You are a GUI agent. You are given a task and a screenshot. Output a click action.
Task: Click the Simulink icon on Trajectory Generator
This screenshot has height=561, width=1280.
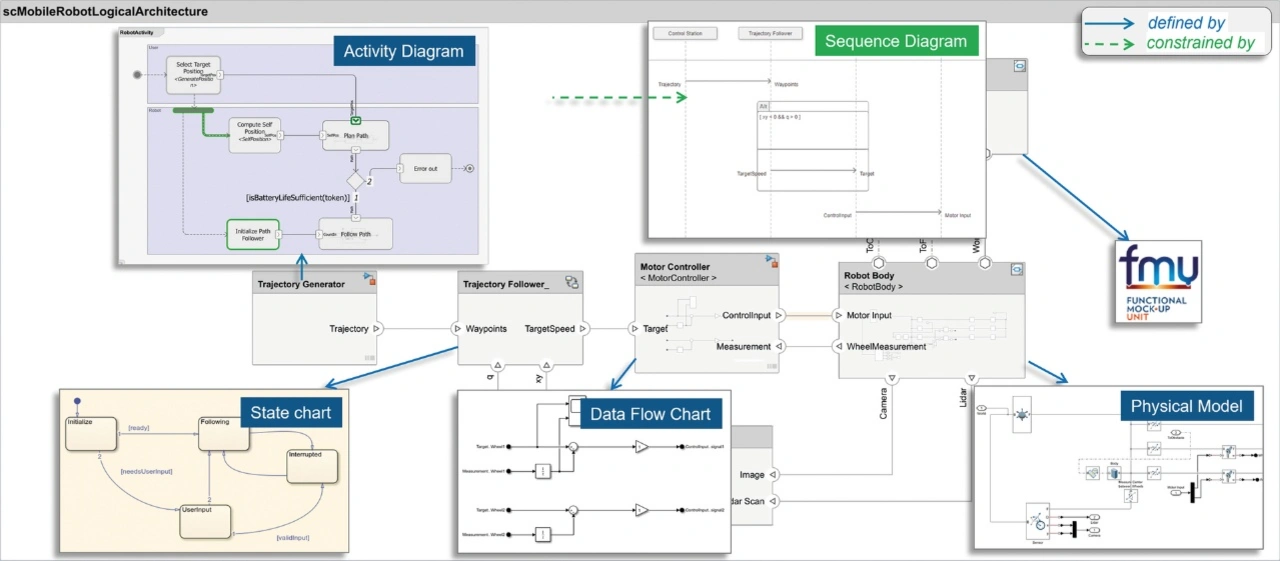point(369,280)
